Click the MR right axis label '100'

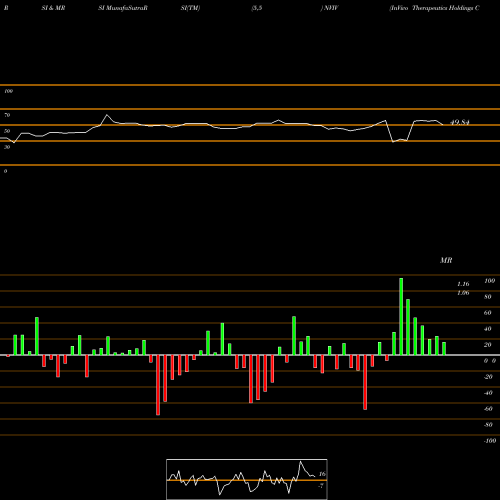point(490,281)
